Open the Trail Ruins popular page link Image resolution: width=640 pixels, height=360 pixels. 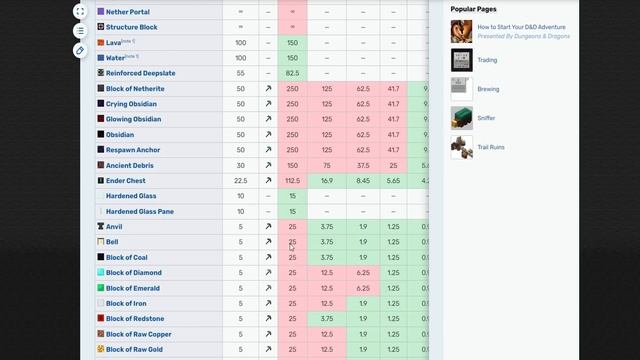point(491,147)
